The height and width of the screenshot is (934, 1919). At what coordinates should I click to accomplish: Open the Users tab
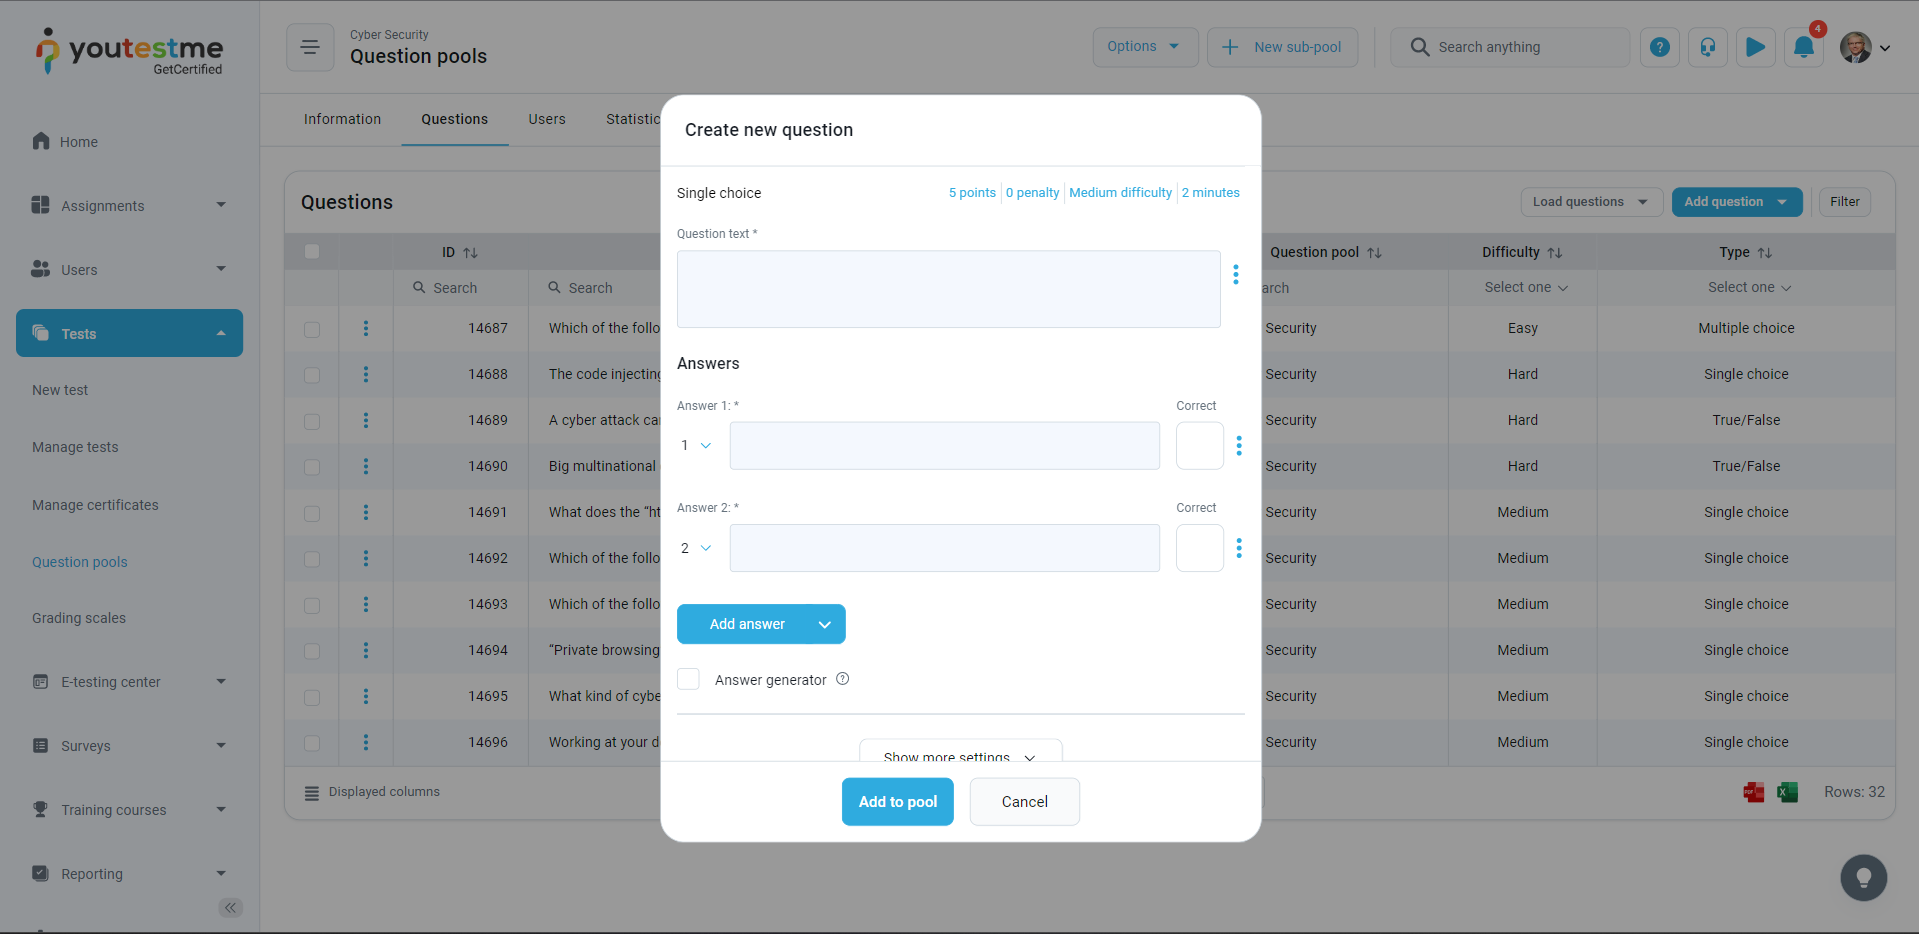[546, 119]
